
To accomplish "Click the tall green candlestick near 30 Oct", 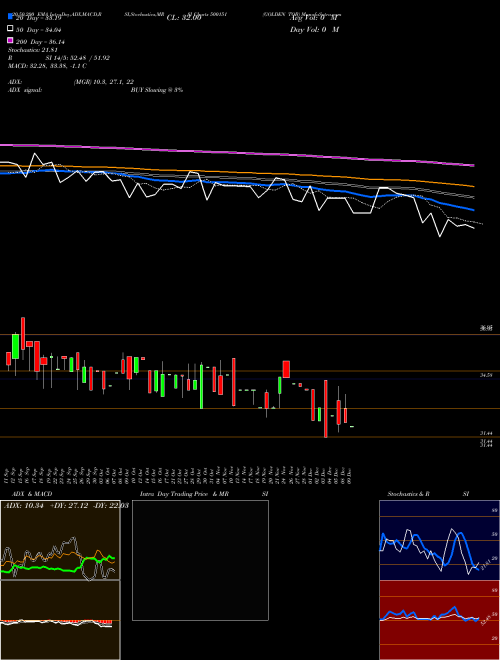I will tap(201, 385).
